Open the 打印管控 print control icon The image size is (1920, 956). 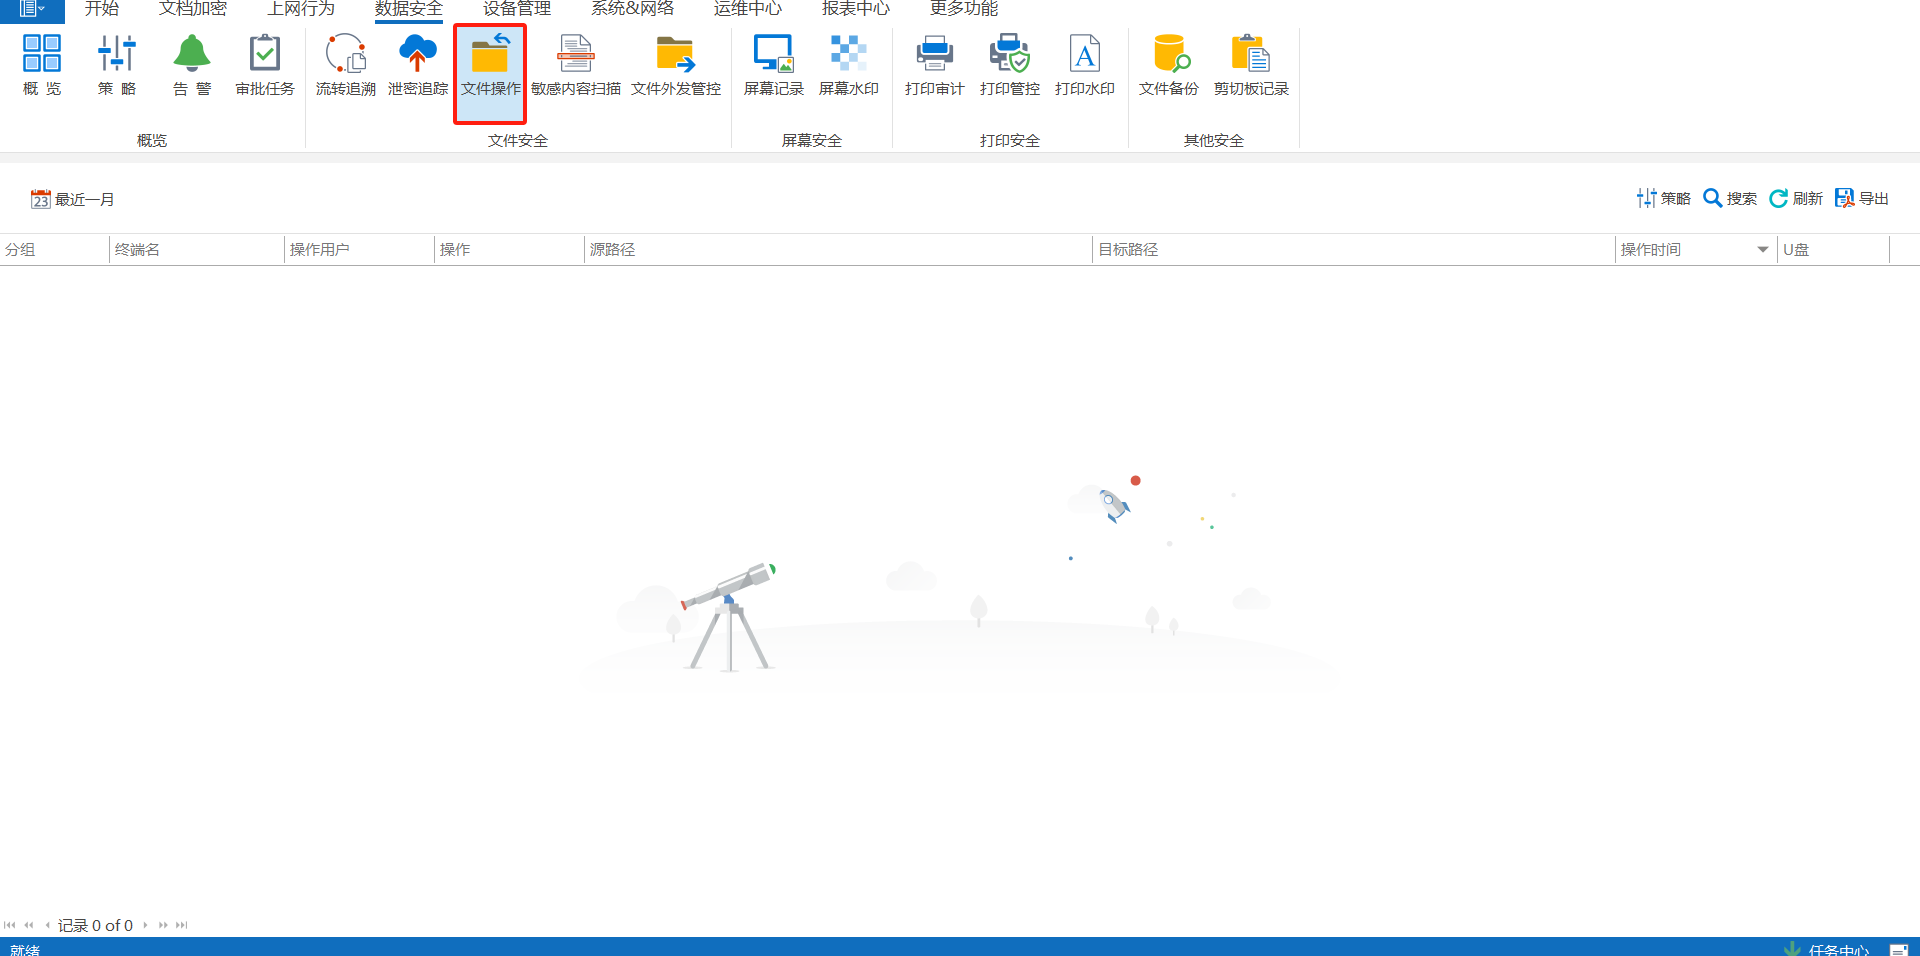1010,65
